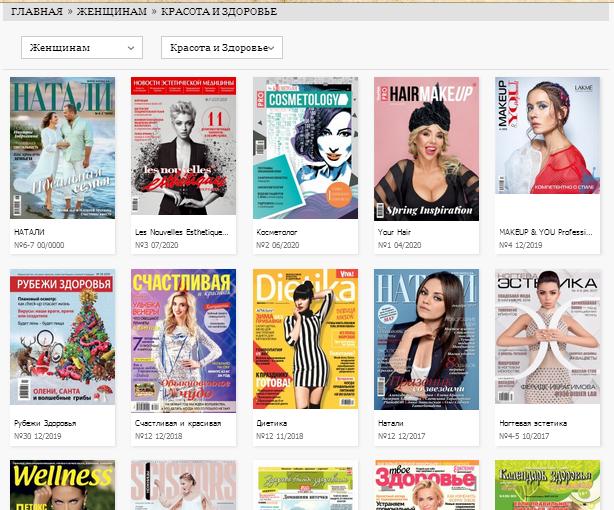Open the Натали №12 12/2017 cover

point(426,340)
